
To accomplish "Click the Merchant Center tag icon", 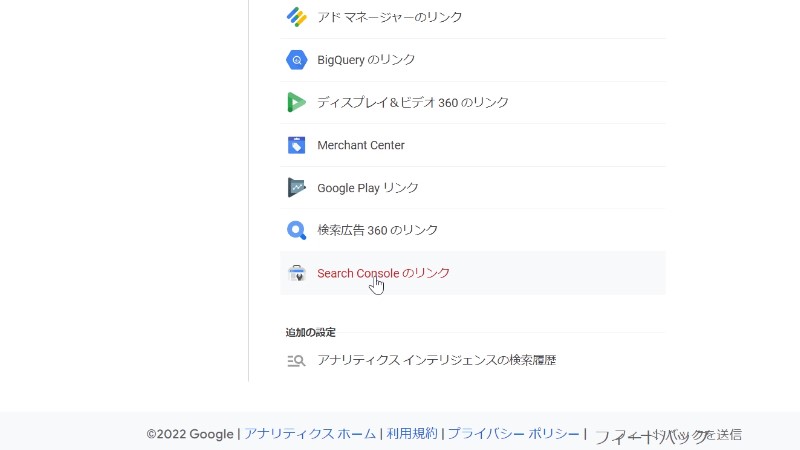I will pos(296,145).
